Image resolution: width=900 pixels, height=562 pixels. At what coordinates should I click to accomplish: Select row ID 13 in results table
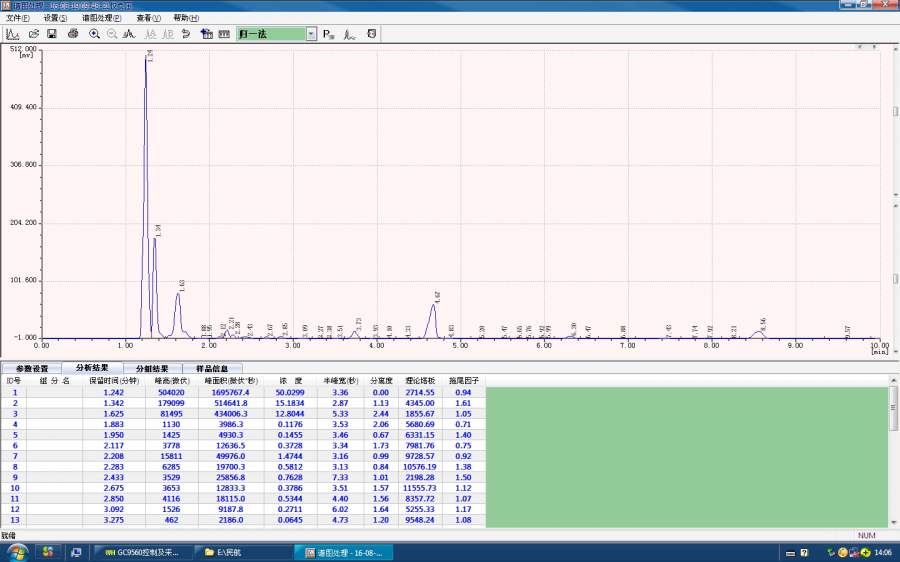[15, 520]
